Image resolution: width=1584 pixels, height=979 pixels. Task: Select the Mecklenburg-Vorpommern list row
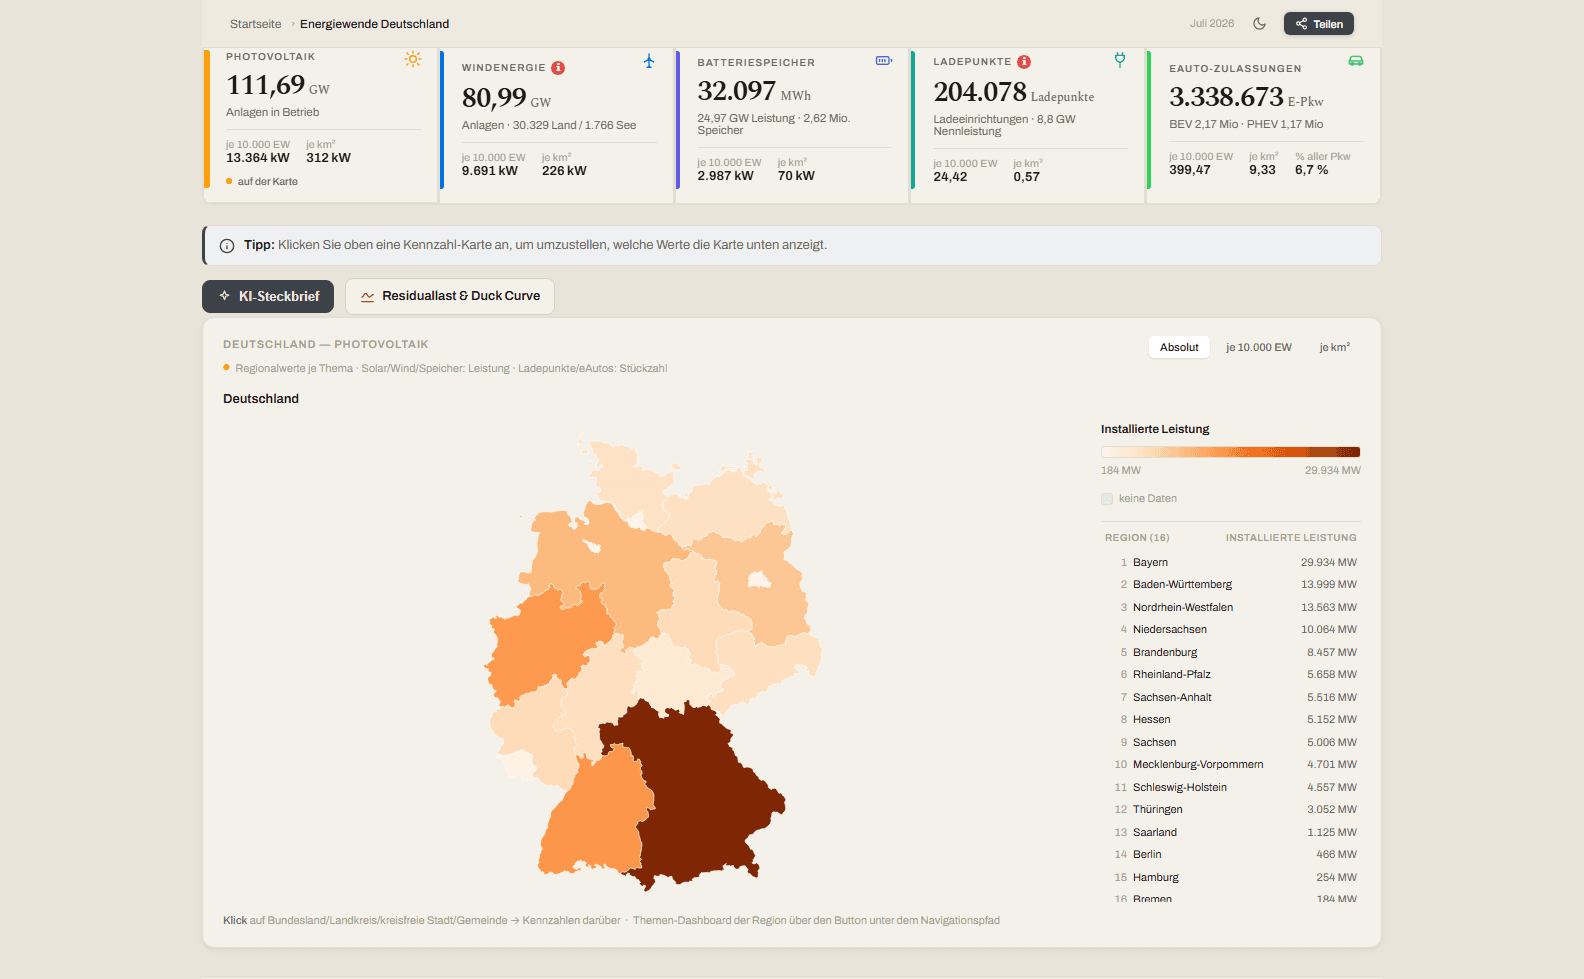(1231, 765)
